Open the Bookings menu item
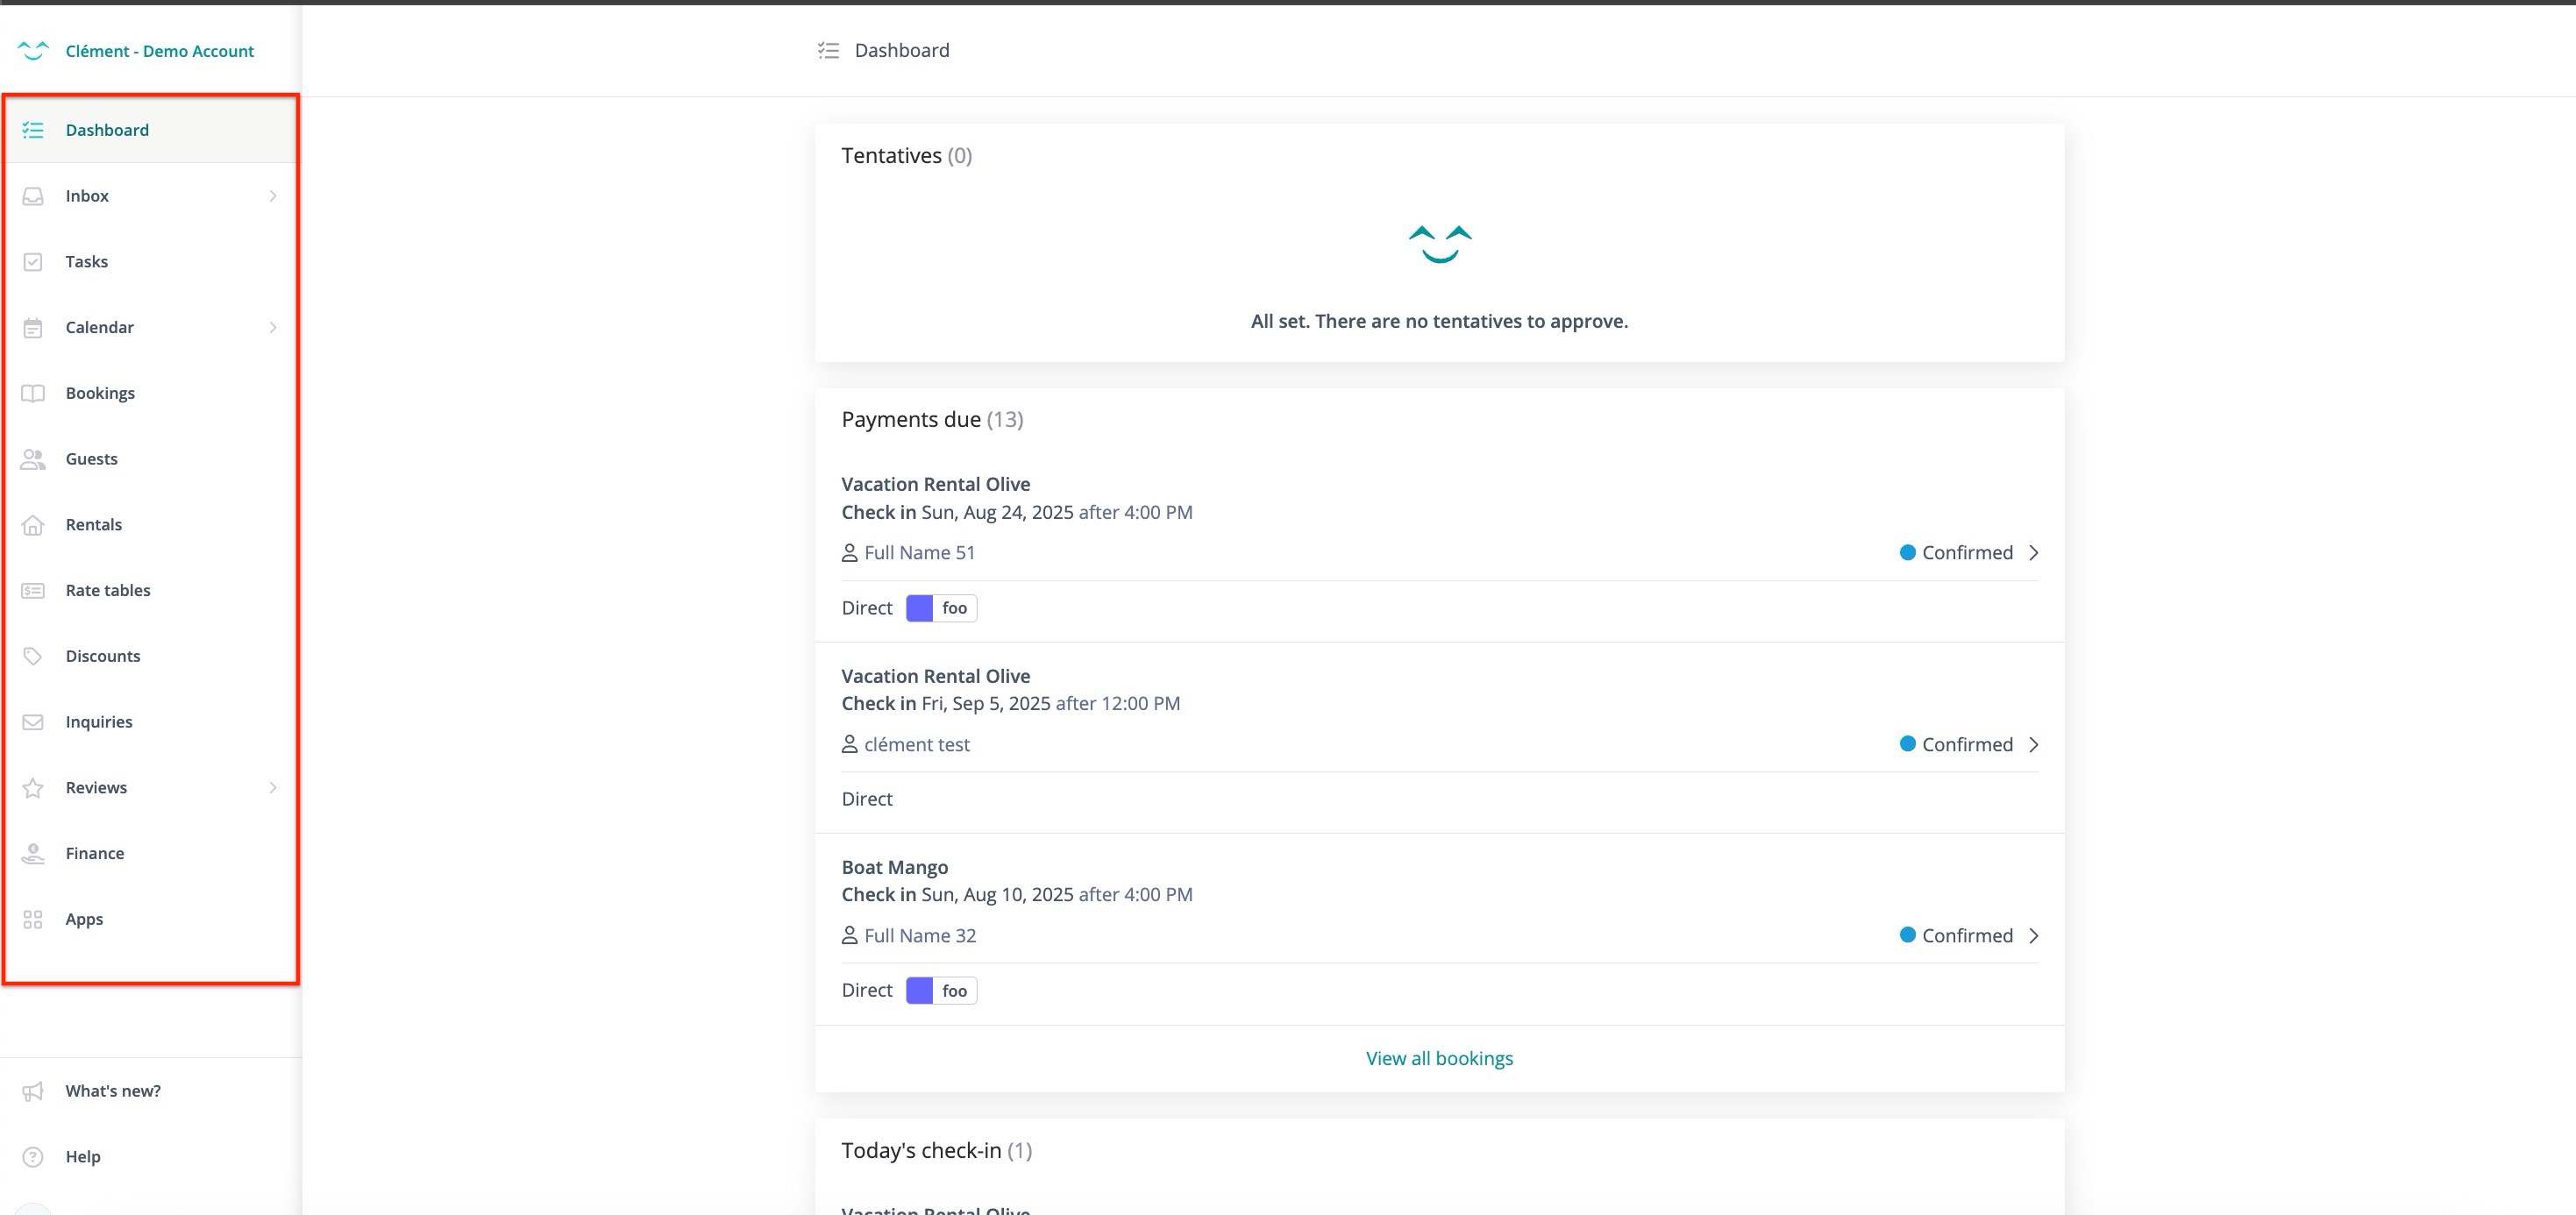This screenshot has width=2576, height=1215. [100, 393]
